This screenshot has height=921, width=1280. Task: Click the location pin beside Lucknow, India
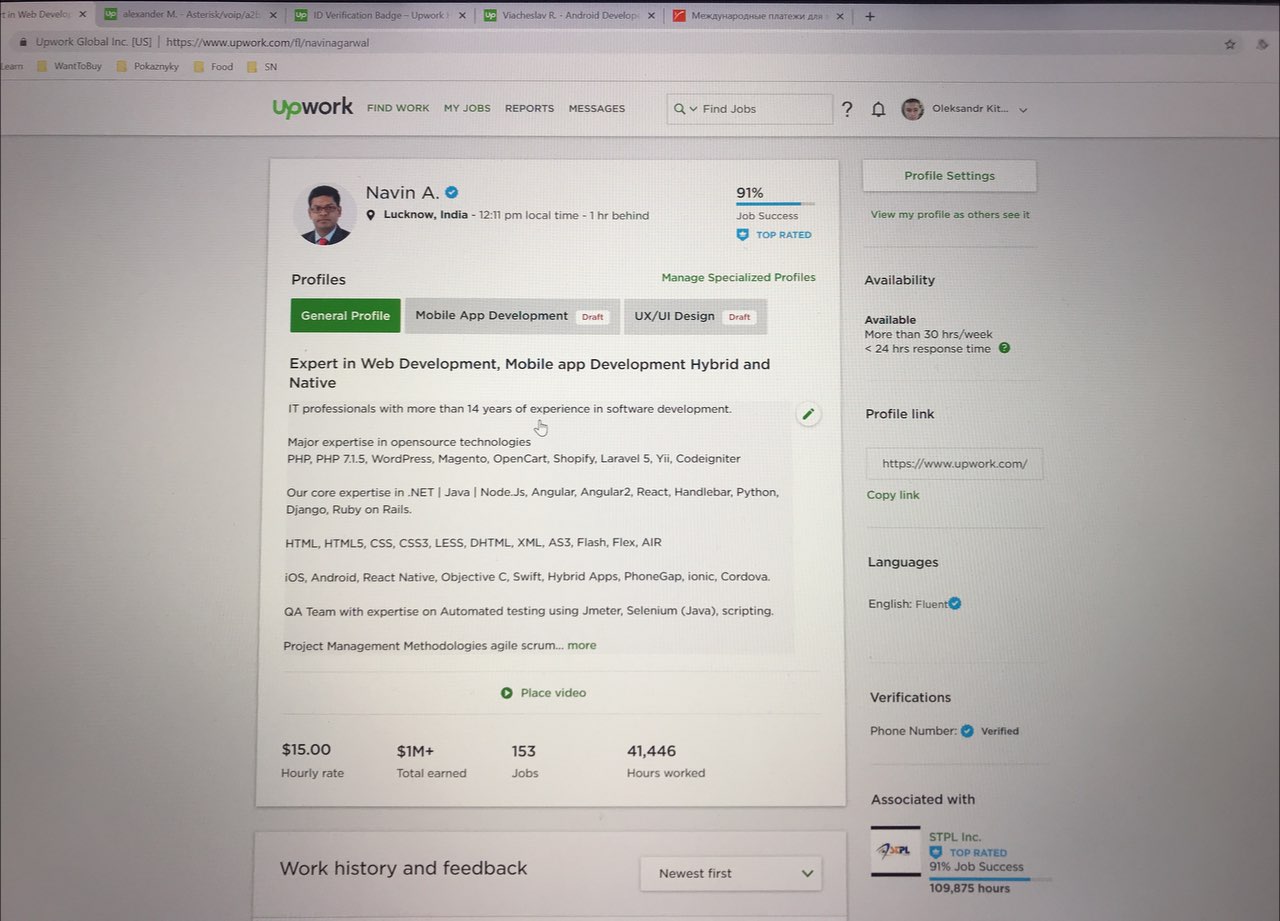[371, 215]
